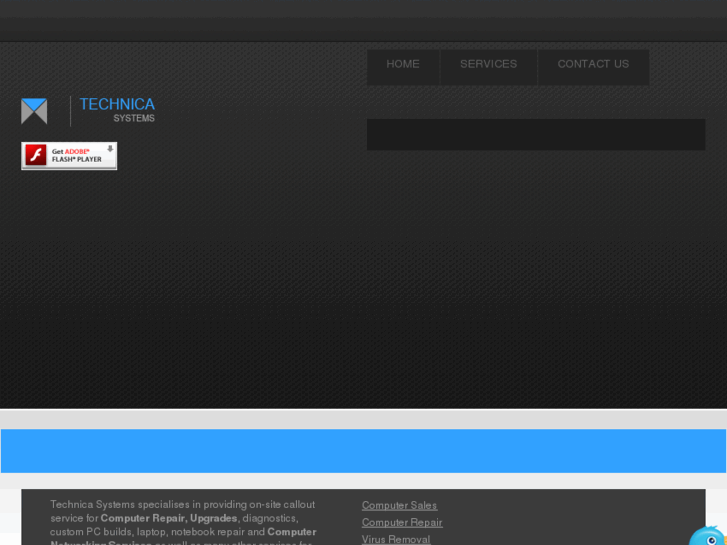727x545 pixels.
Task: Click the red Flash icon in the badge
Action: pyautogui.click(x=36, y=155)
